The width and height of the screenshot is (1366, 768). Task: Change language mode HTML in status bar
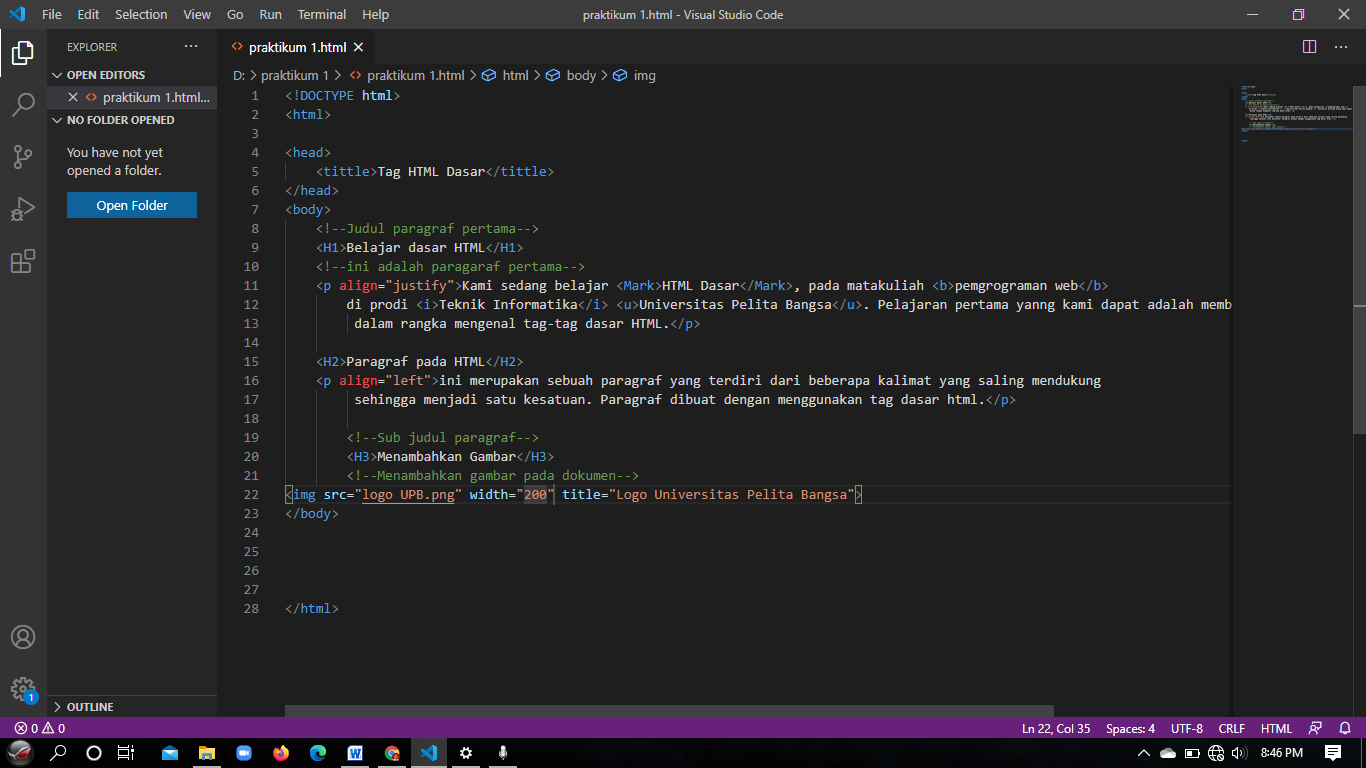[1277, 728]
